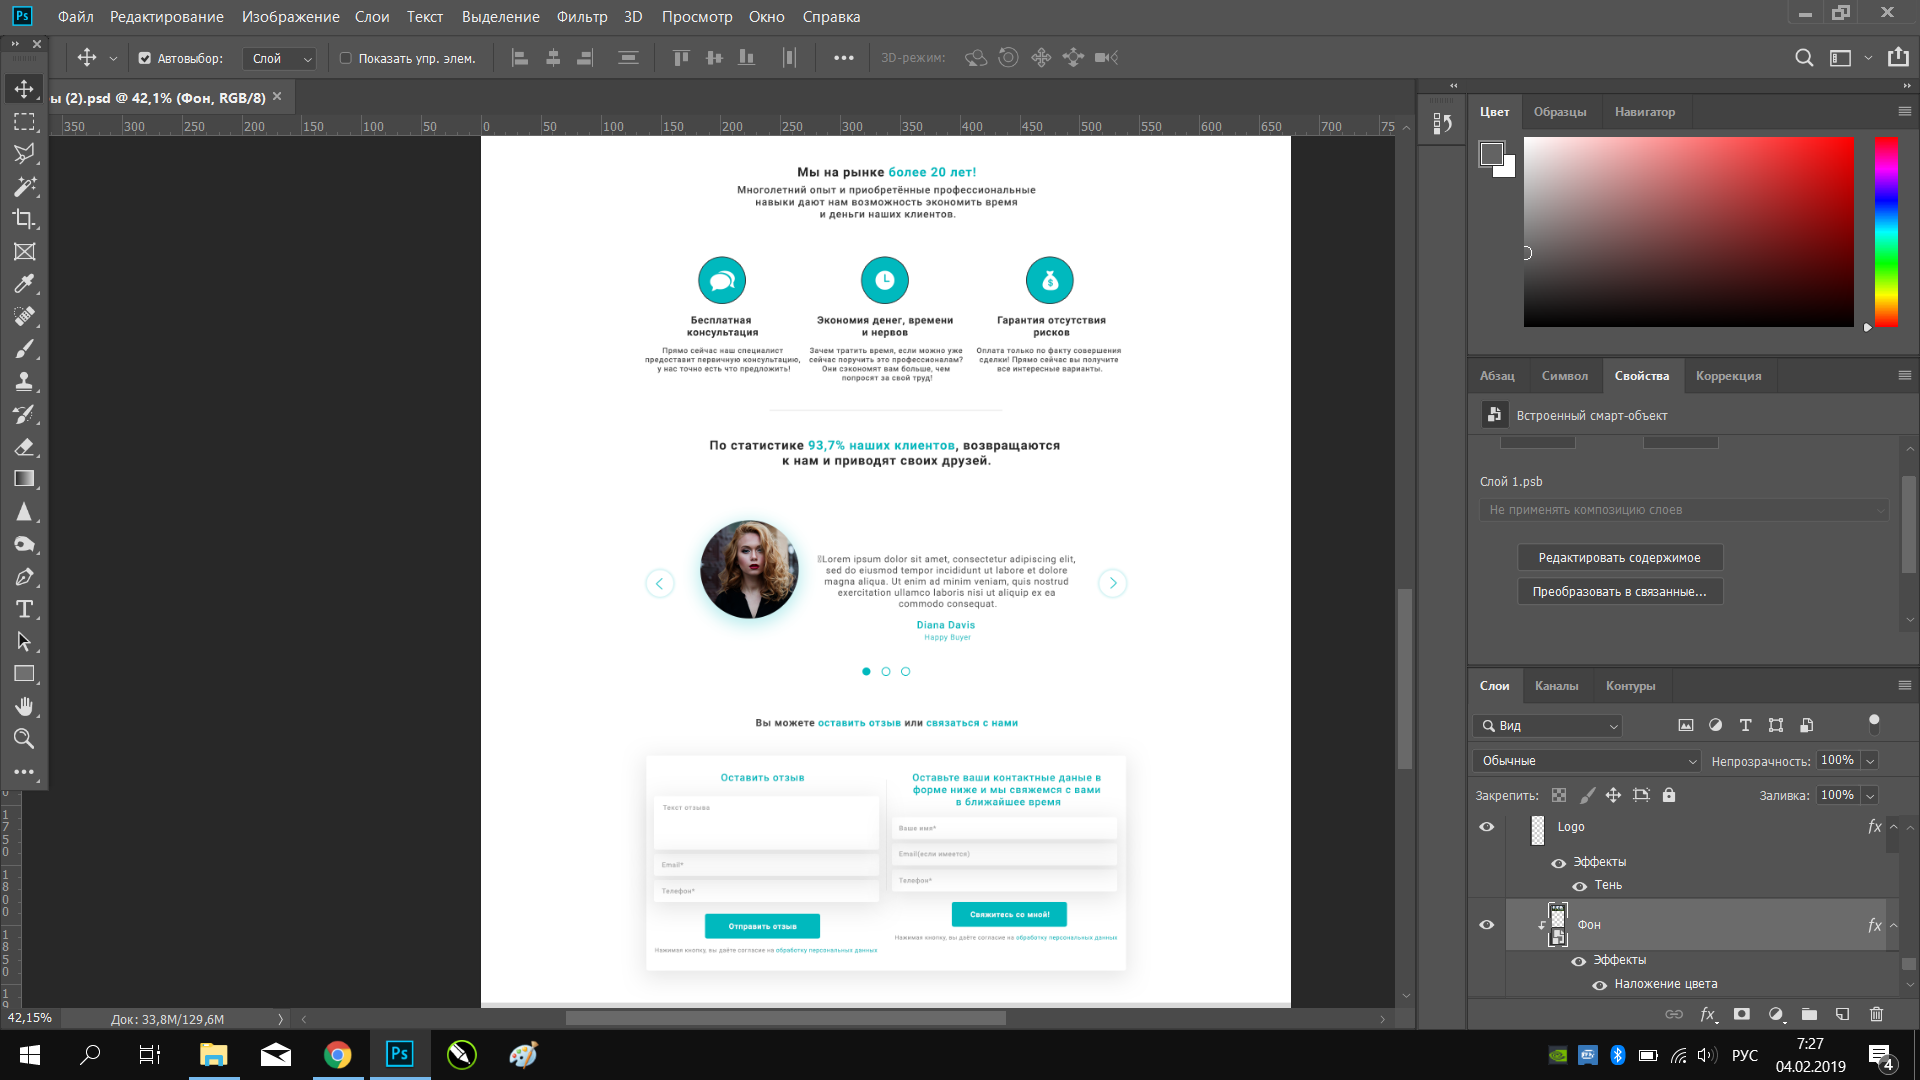Screen dimensions: 1920x1080
Task: Open the Слой auto-select dropdown
Action: coord(279,59)
